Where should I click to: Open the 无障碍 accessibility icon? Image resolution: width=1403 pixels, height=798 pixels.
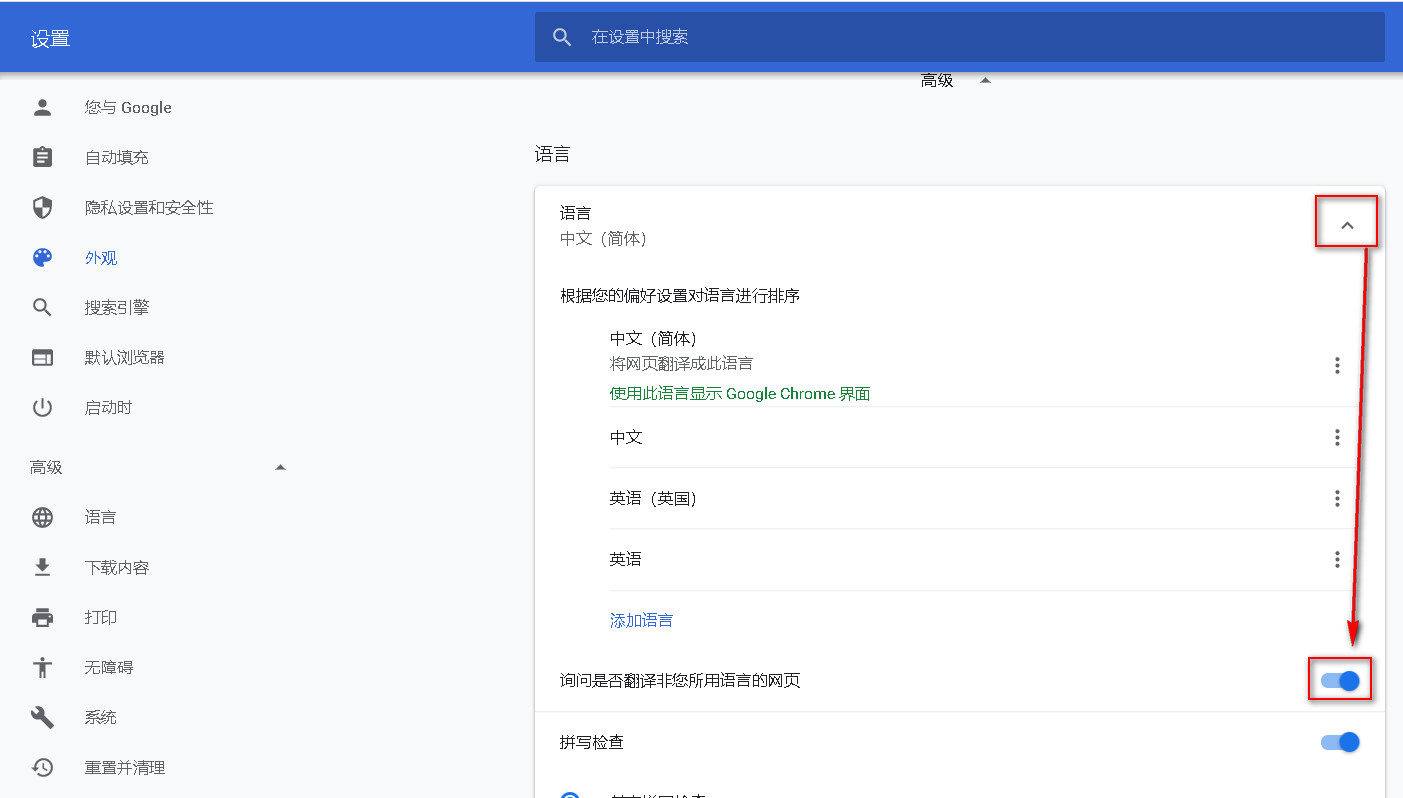point(41,667)
